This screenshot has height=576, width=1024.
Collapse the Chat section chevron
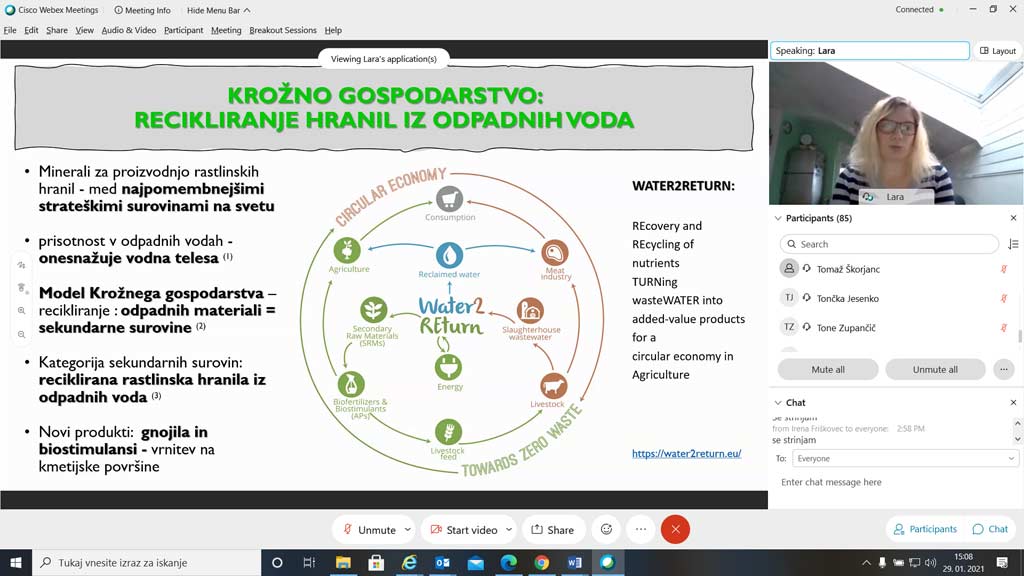[x=778, y=402]
